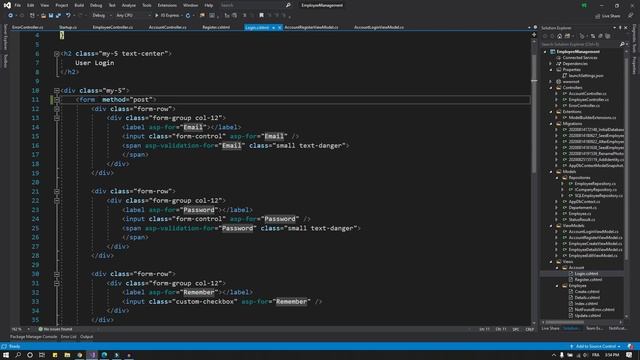Click Add to Source Control button

coord(596,347)
